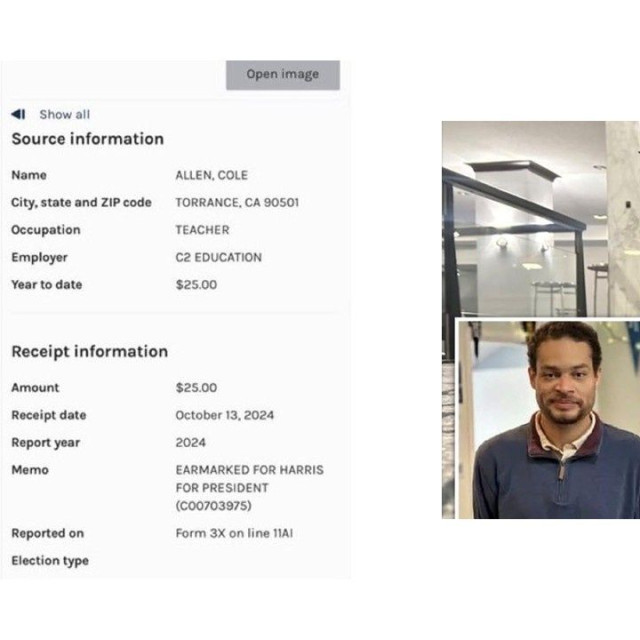The height and width of the screenshot is (640, 640).
Task: Click the October 13, 2024 receipt date
Action: pyautogui.click(x=224, y=415)
